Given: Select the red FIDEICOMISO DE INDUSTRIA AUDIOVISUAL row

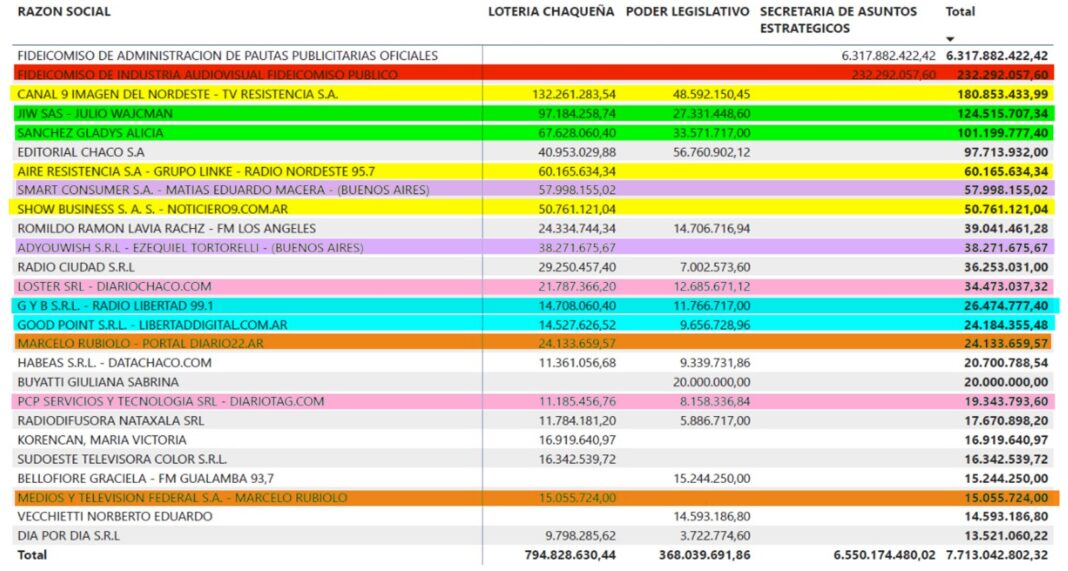Looking at the screenshot, I should [x=207, y=75].
